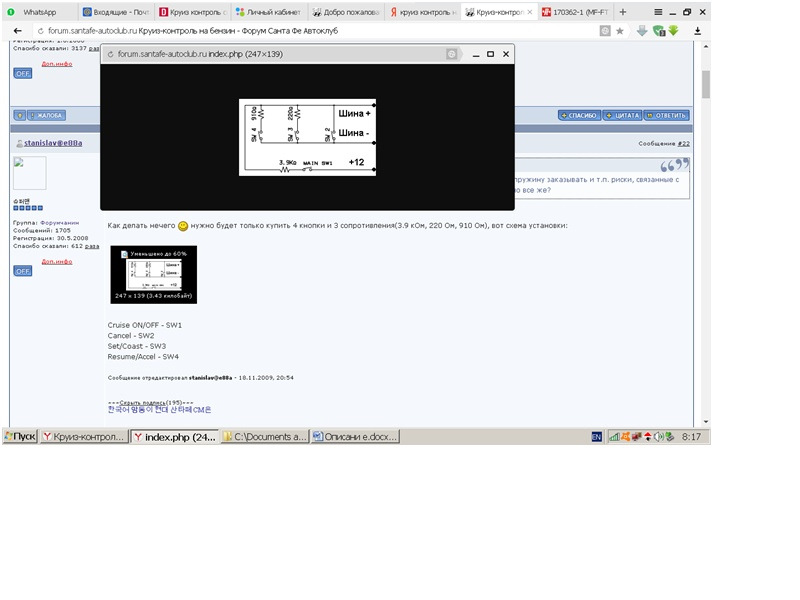Click the browser back arrow

click(18, 31)
